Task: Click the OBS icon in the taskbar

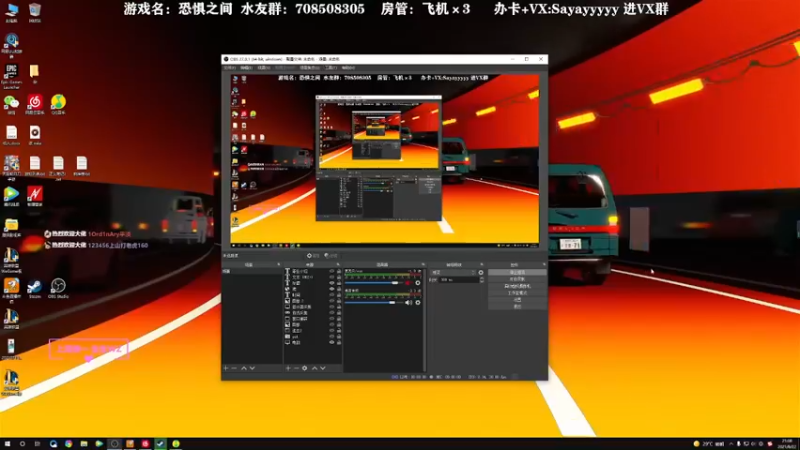Action: pos(114,444)
